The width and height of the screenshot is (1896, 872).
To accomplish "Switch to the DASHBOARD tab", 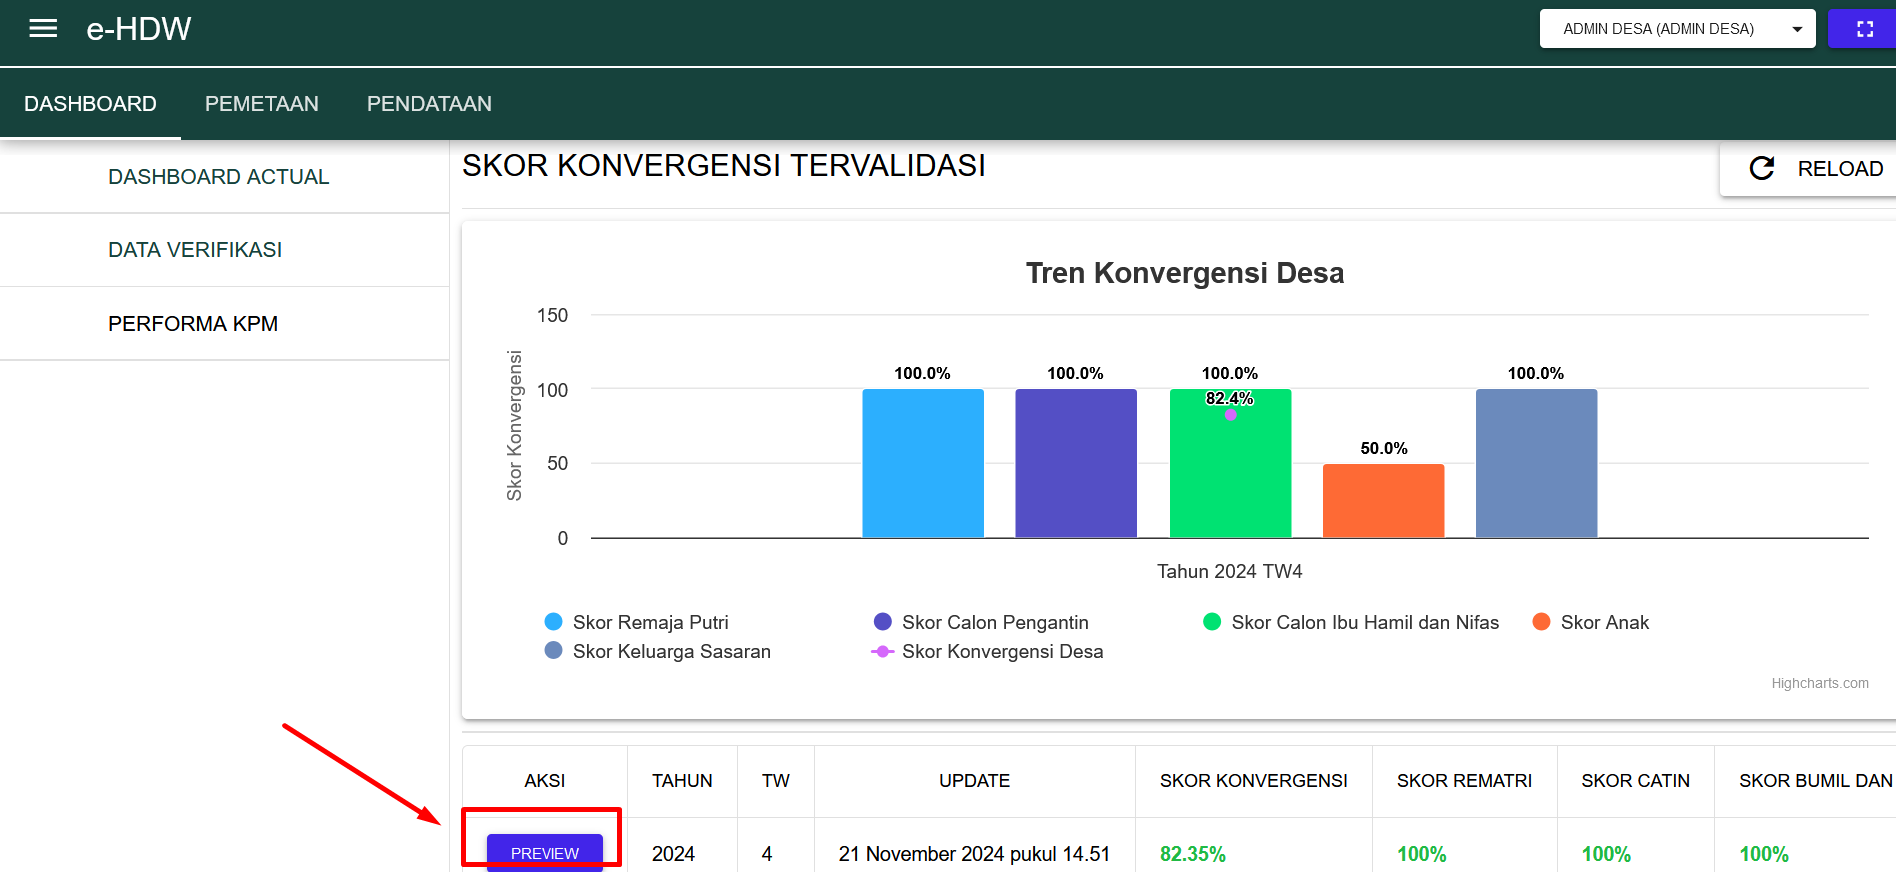I will tap(90, 104).
